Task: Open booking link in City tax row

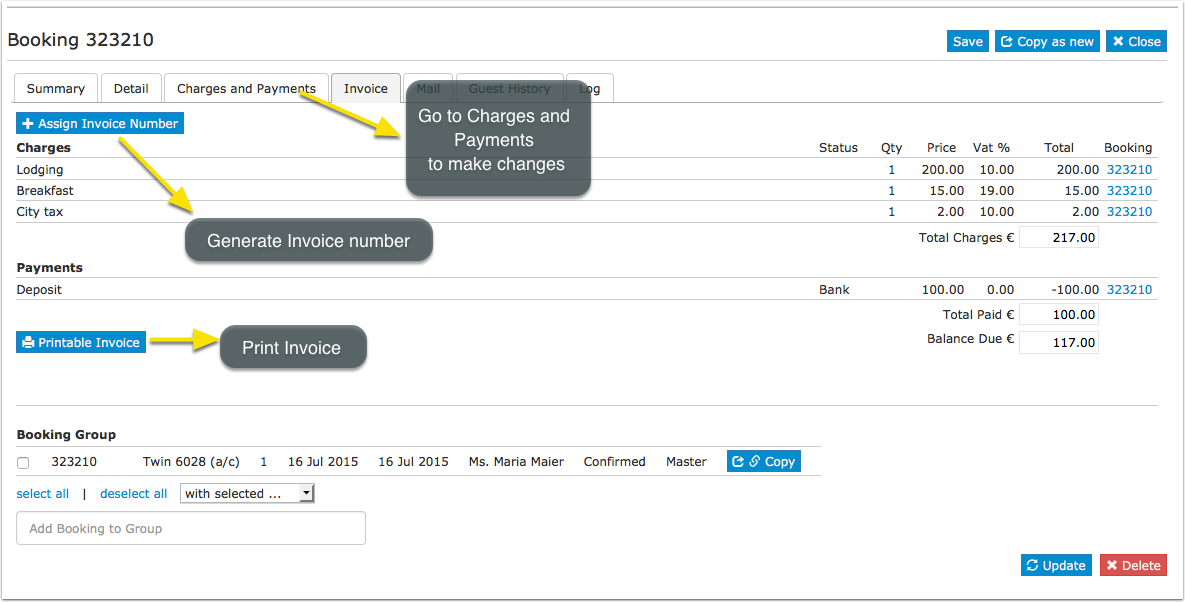Action: pos(1129,211)
